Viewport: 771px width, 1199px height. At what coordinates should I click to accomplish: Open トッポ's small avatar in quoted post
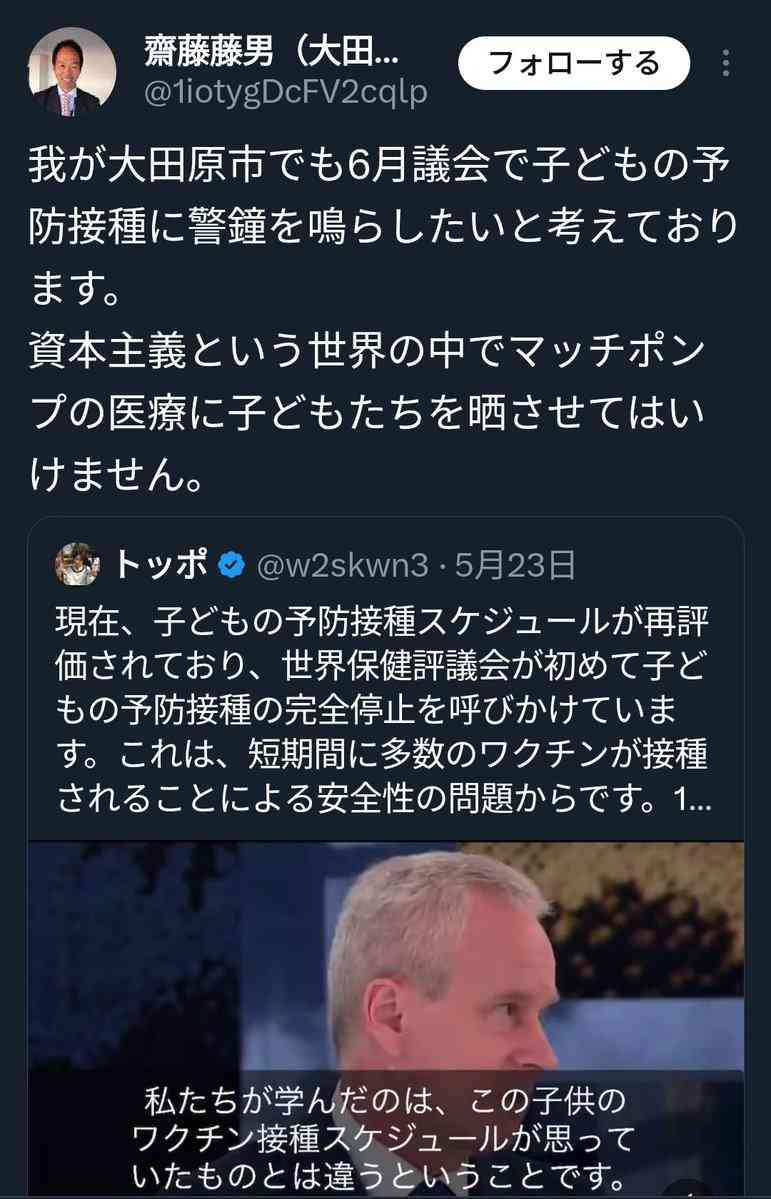(77, 565)
